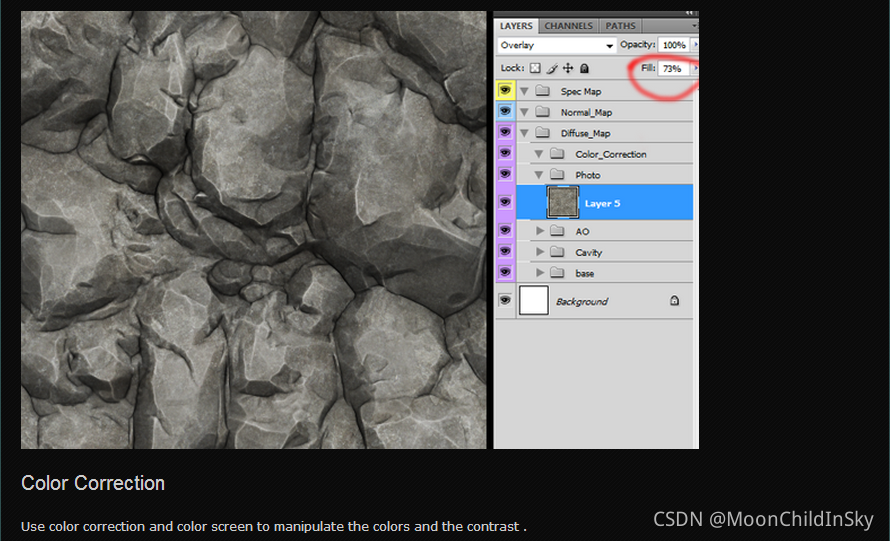Click the Fill 73% value field
The height and width of the screenshot is (541, 890).
point(674,69)
